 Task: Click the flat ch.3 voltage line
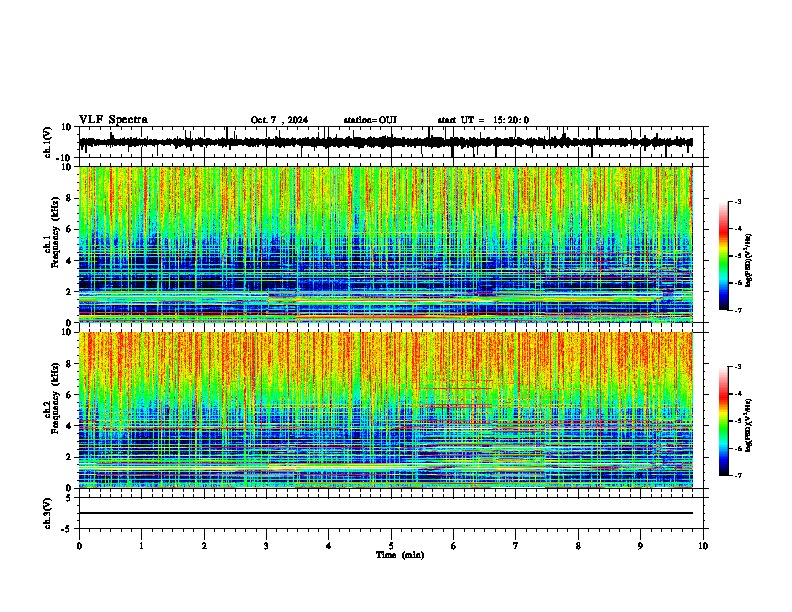pyautogui.click(x=386, y=513)
